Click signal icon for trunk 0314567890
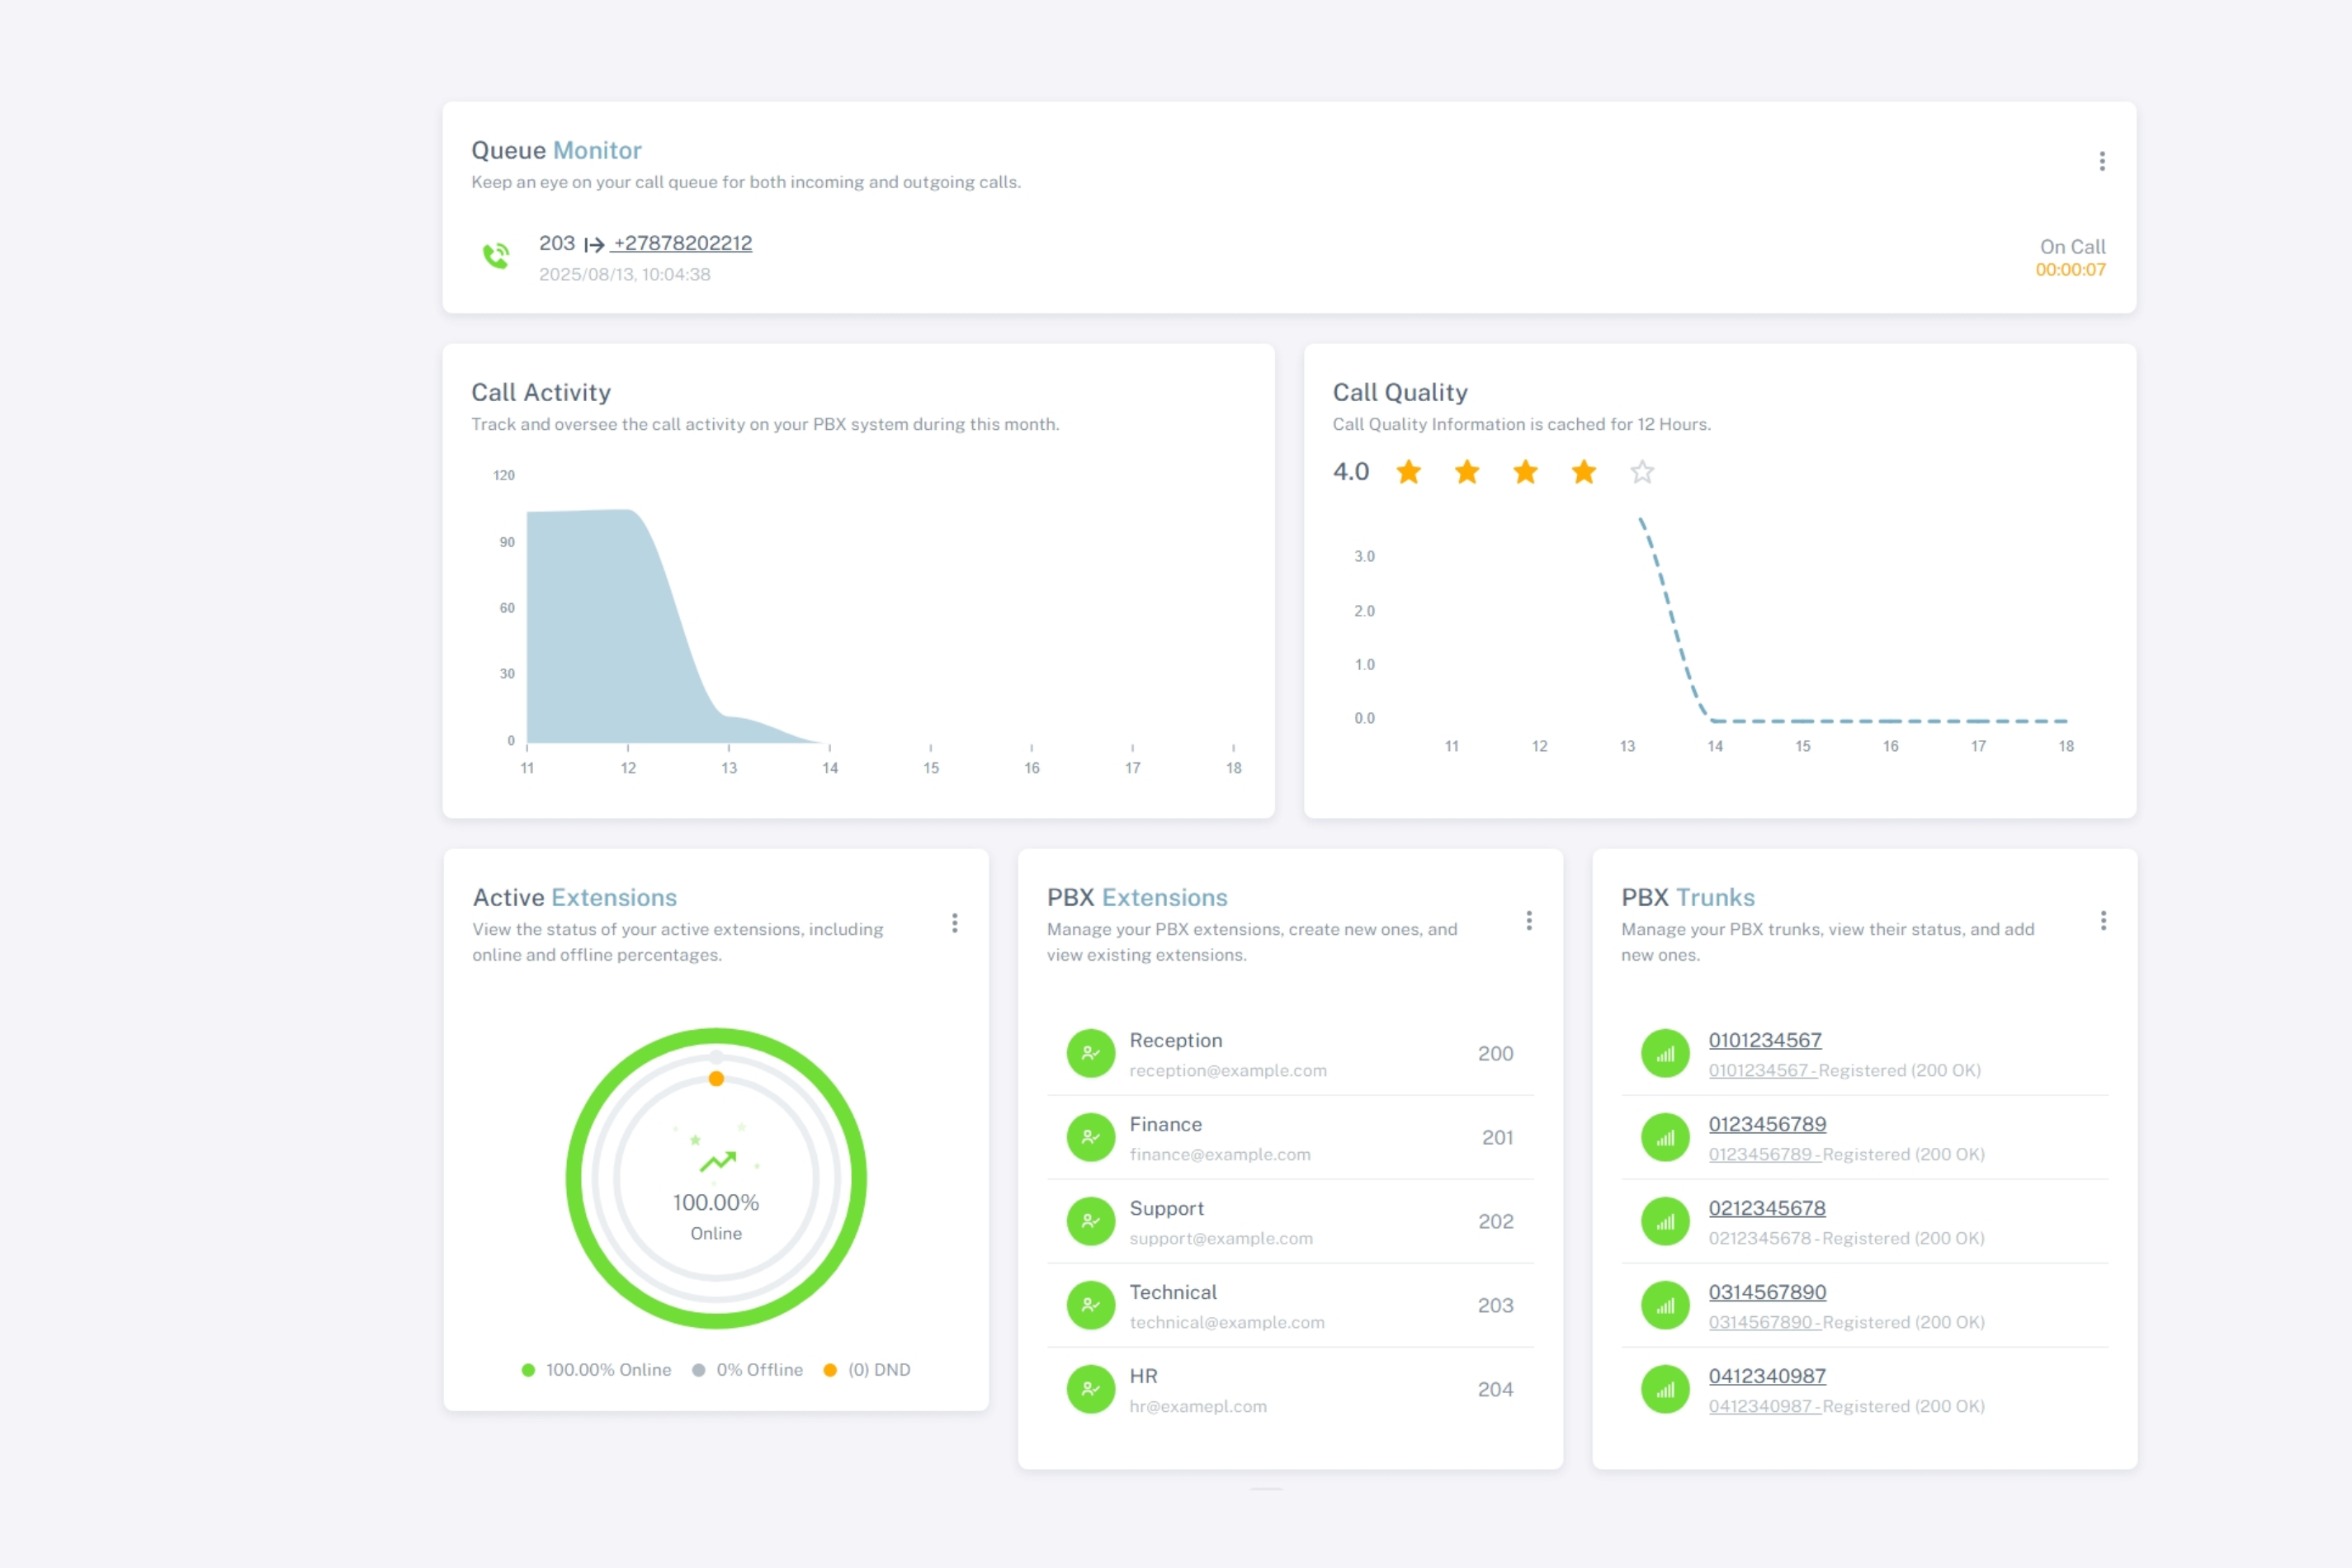 [1665, 1305]
